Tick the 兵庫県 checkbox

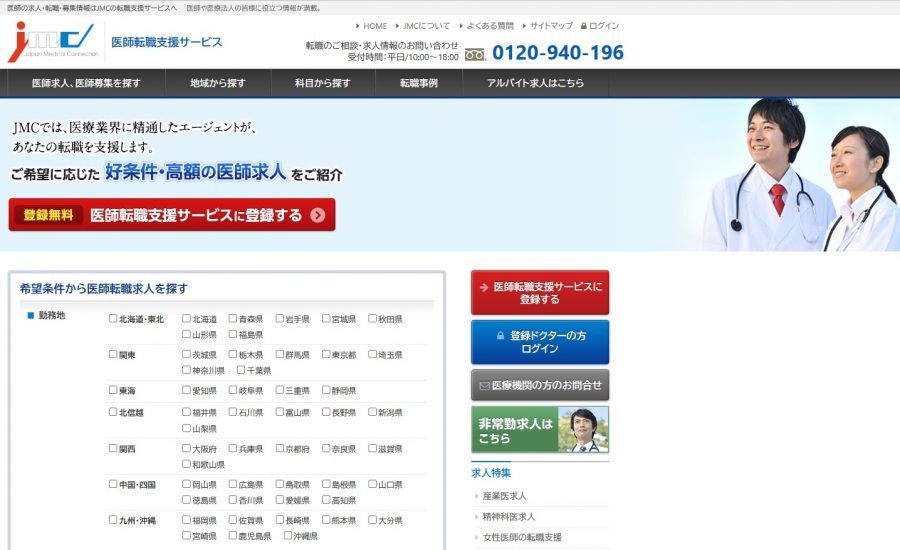click(x=233, y=448)
